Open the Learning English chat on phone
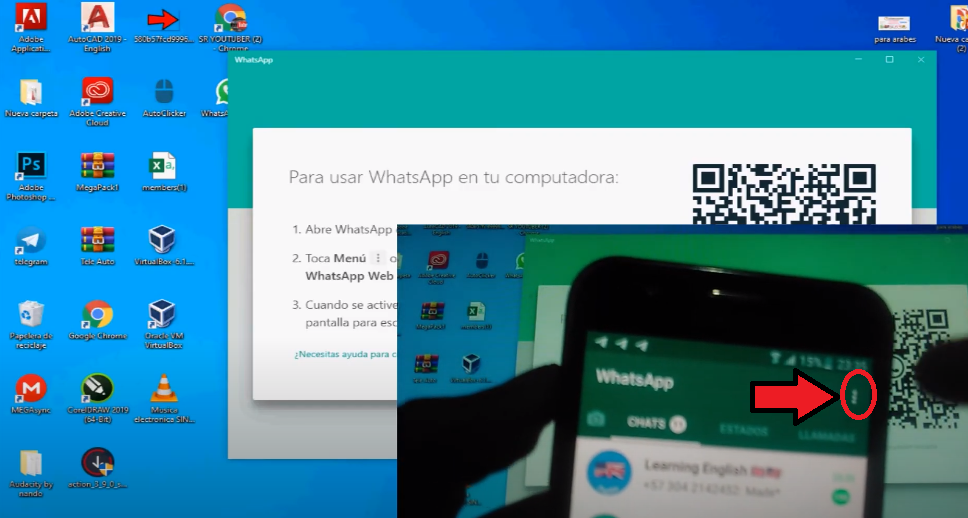The width and height of the screenshot is (968, 518). tap(722, 478)
